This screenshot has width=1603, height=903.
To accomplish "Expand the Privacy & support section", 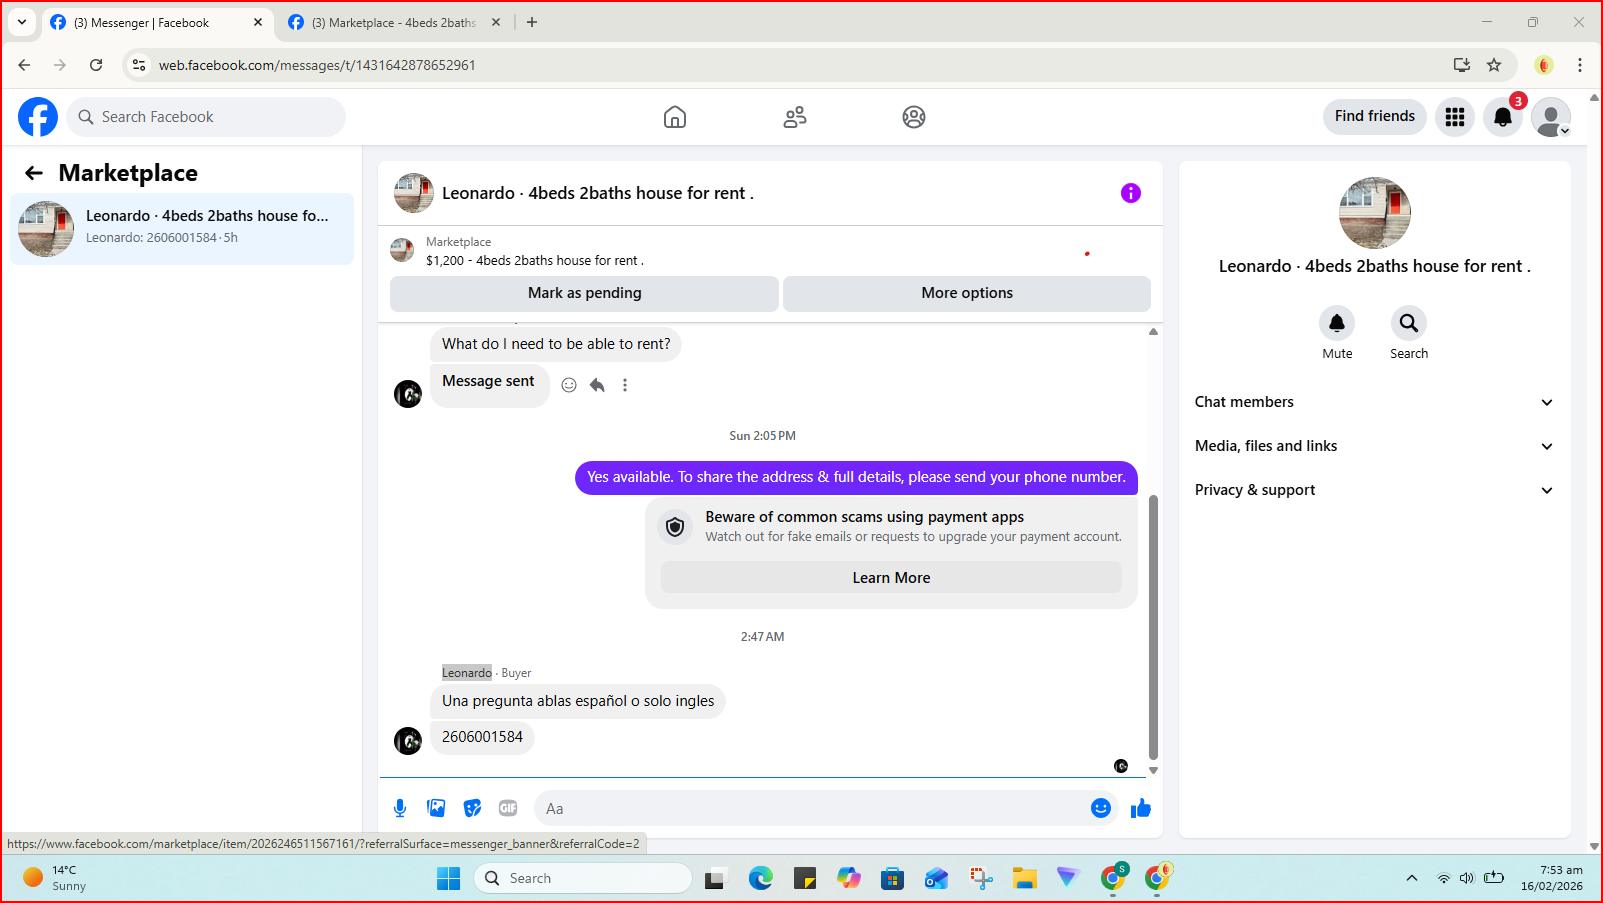I will pyautogui.click(x=1374, y=490).
